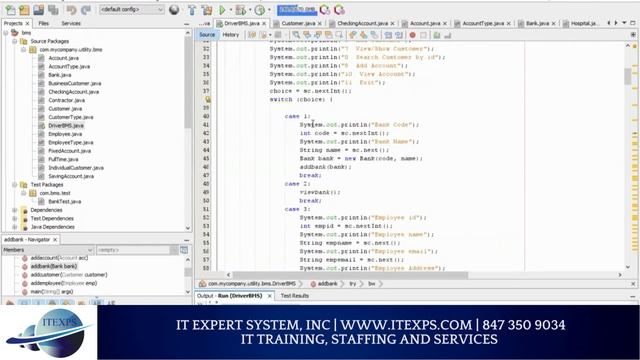640x360 pixels.
Task: Select Contractor.java in project tree
Action: tap(67, 100)
